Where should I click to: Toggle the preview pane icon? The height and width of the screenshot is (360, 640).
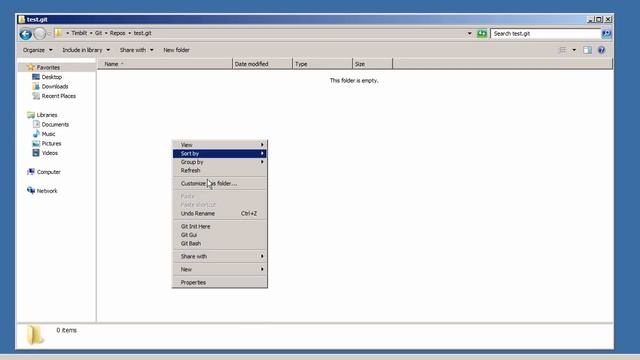[587, 50]
